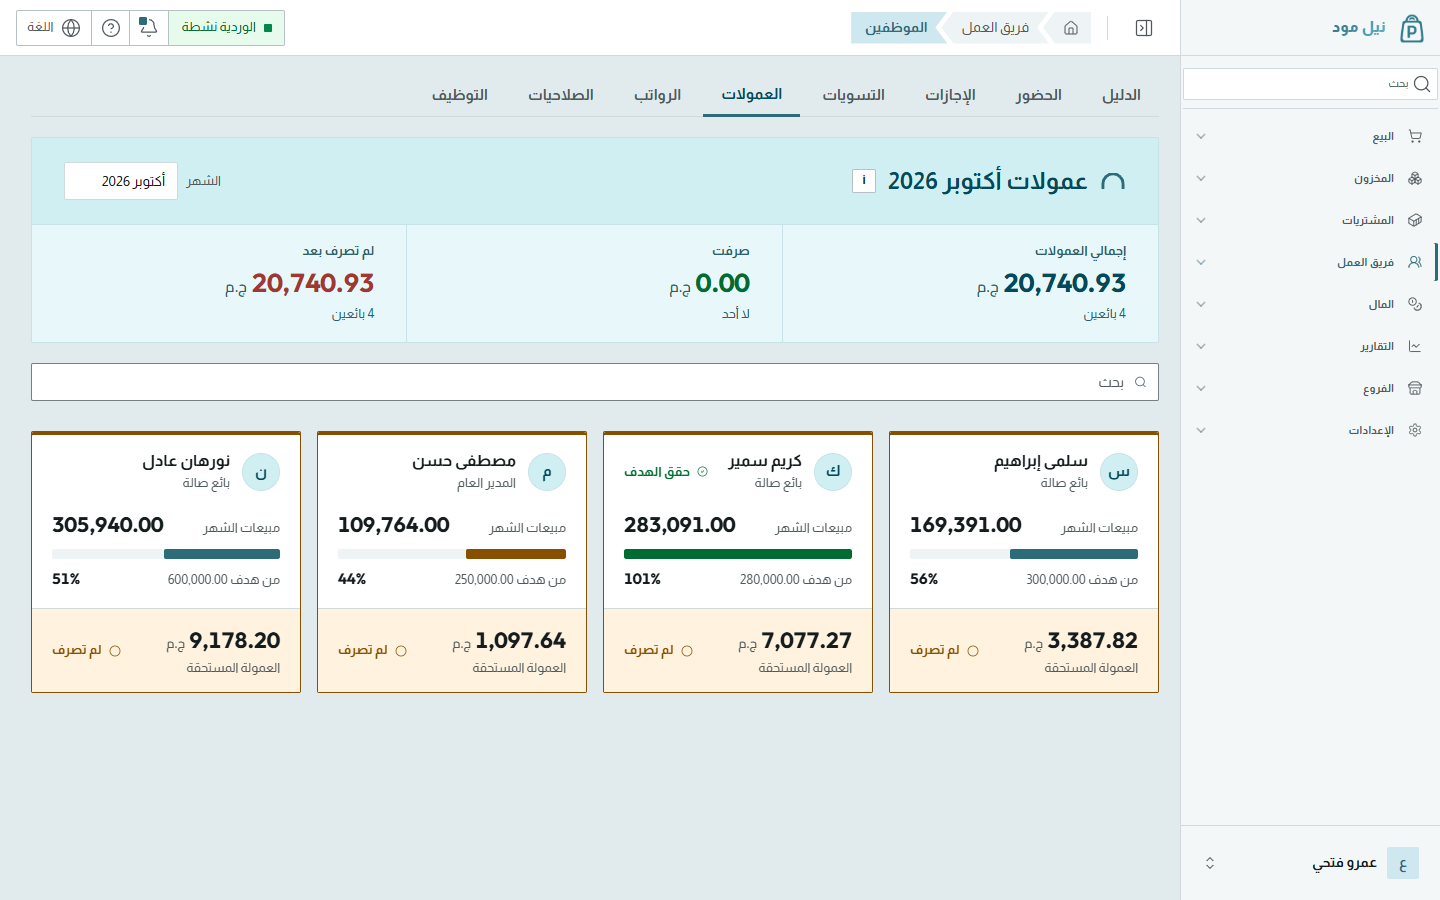The image size is (1440, 900).
Task: Expand the المال sidebar section chevron
Action: click(1201, 304)
